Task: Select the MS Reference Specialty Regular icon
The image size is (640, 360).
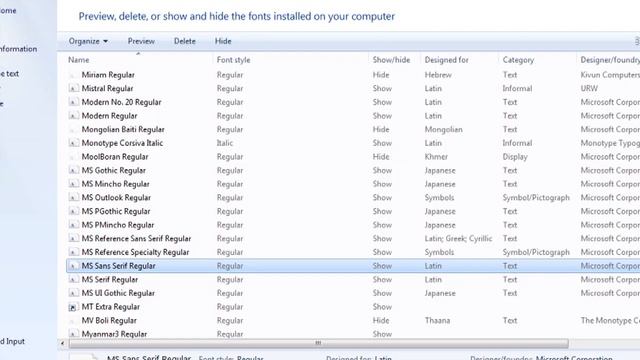Action: (x=73, y=252)
